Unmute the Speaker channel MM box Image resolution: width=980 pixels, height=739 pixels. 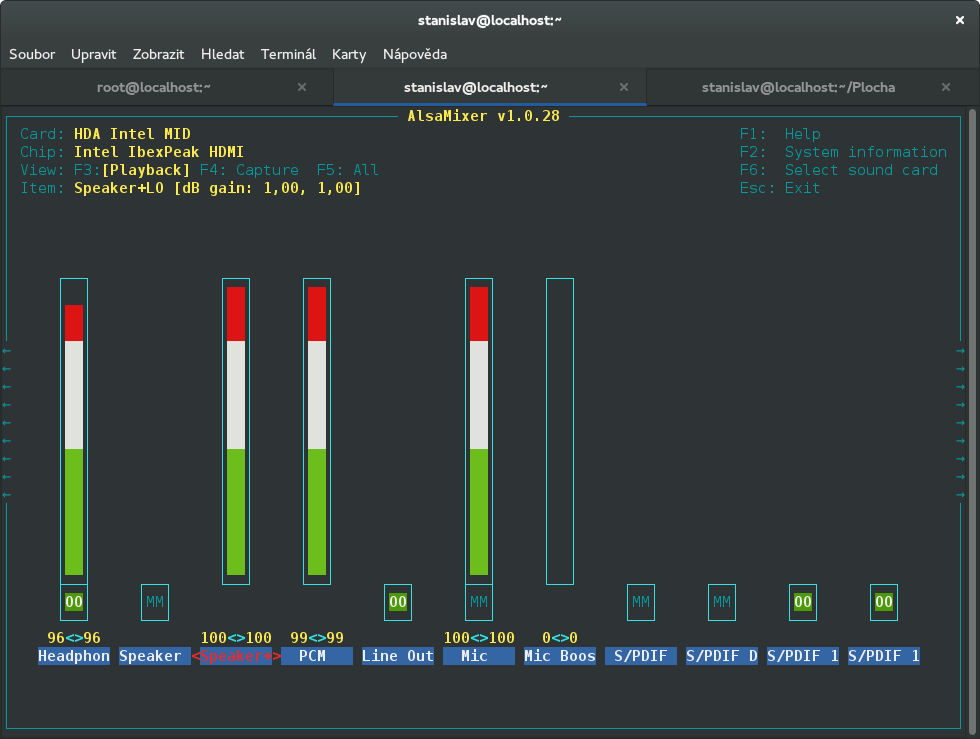pyautogui.click(x=155, y=602)
